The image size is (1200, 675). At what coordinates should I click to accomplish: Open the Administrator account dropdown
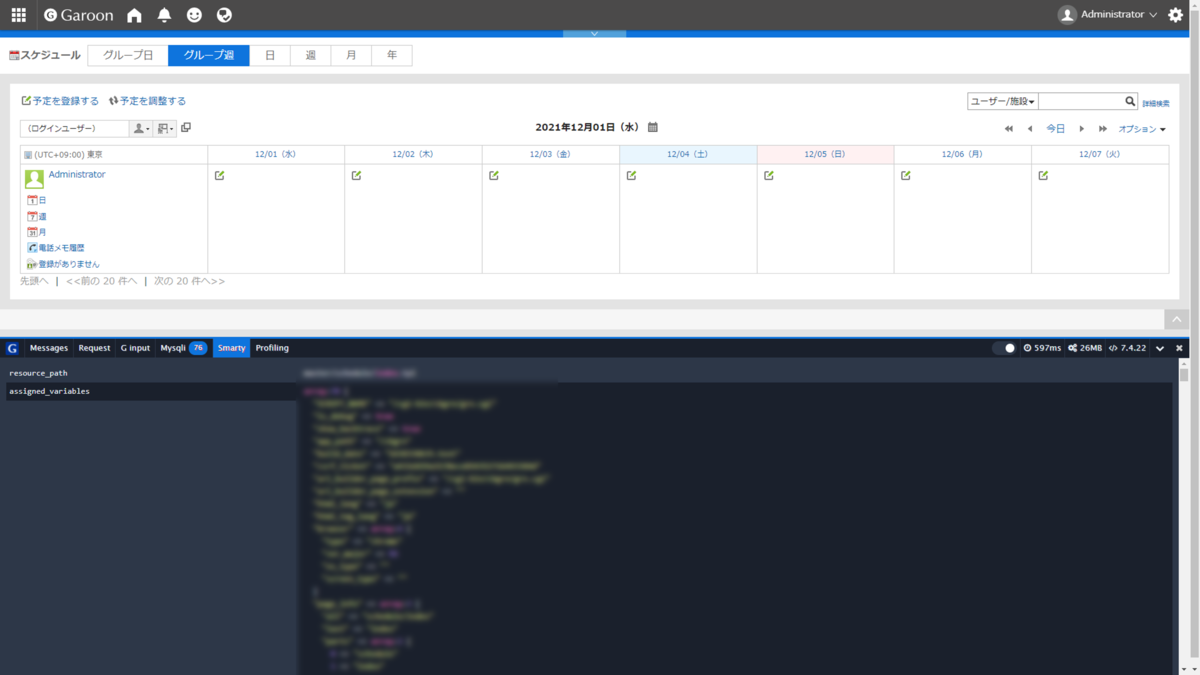click(1106, 14)
